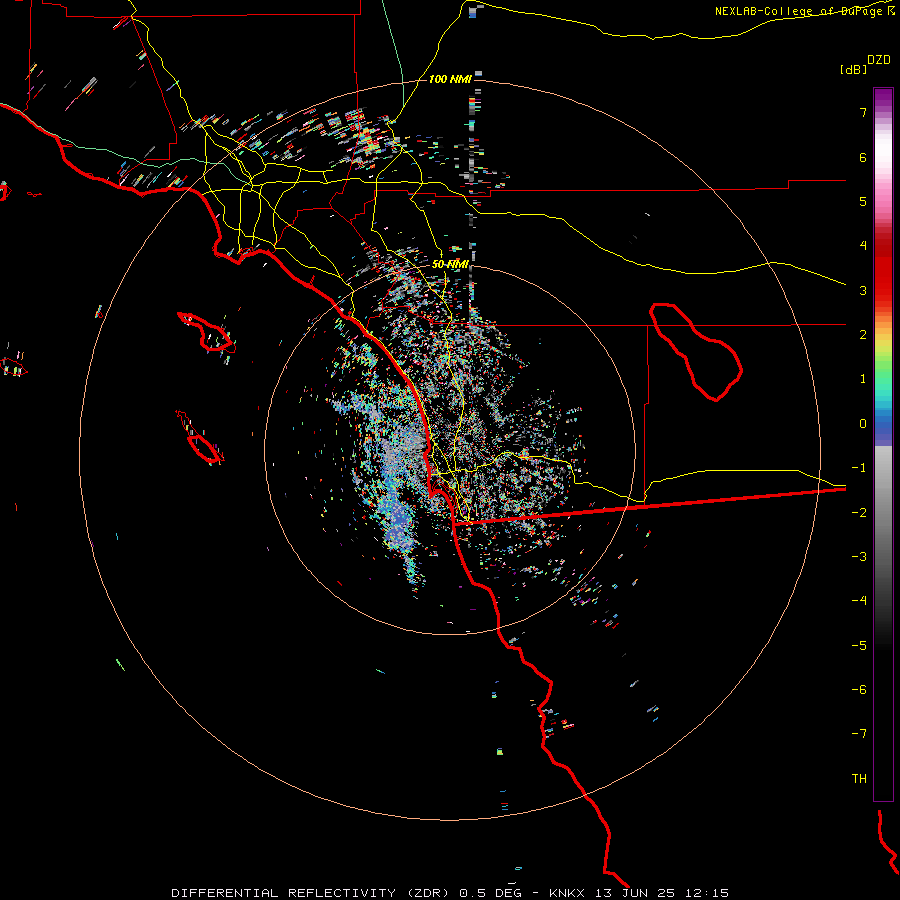Screen dimensions: 900x900
Task: Click the -6 value on the color scale
Action: (859, 690)
